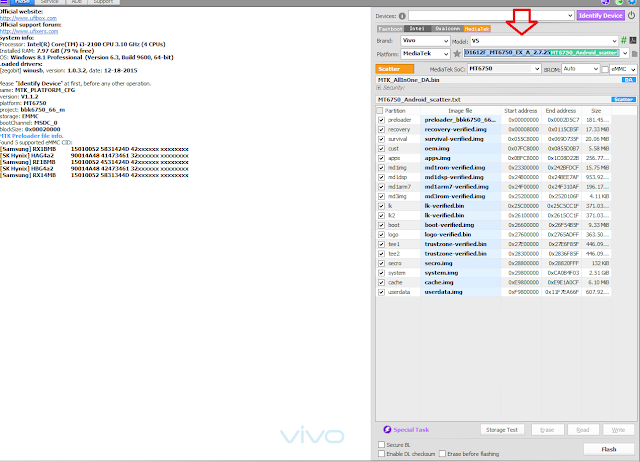Expand the Security section
640x462 pixels.
pos(379,87)
